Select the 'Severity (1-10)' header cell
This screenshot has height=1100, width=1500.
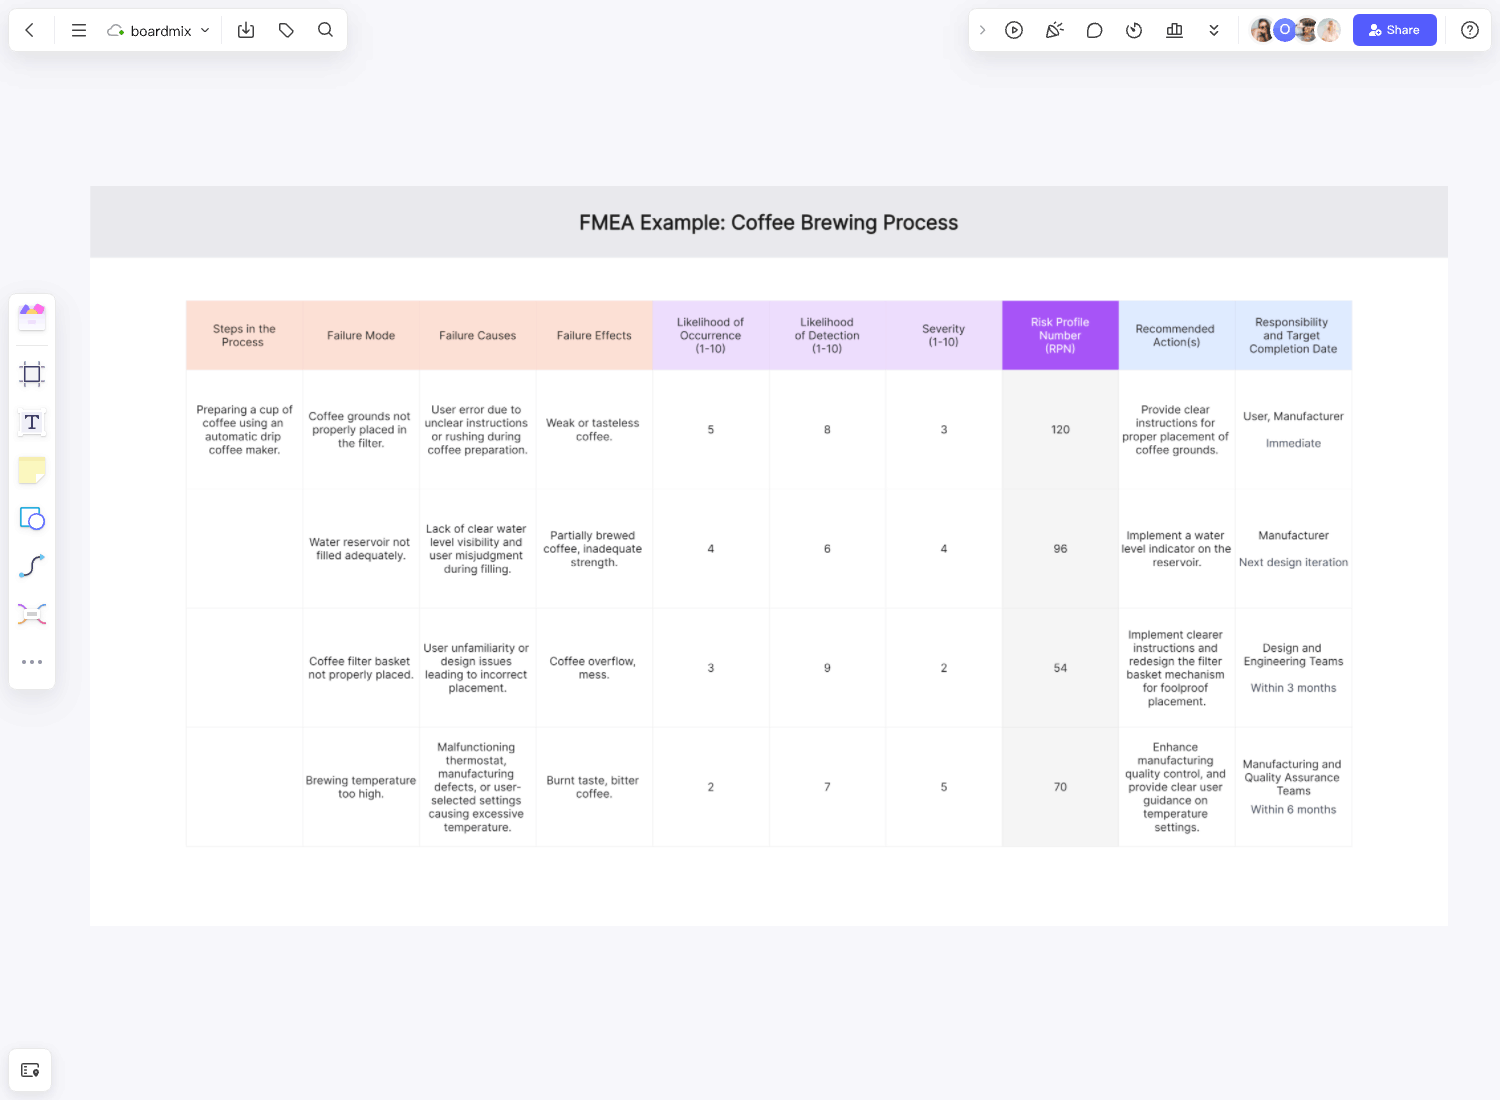[x=944, y=335]
